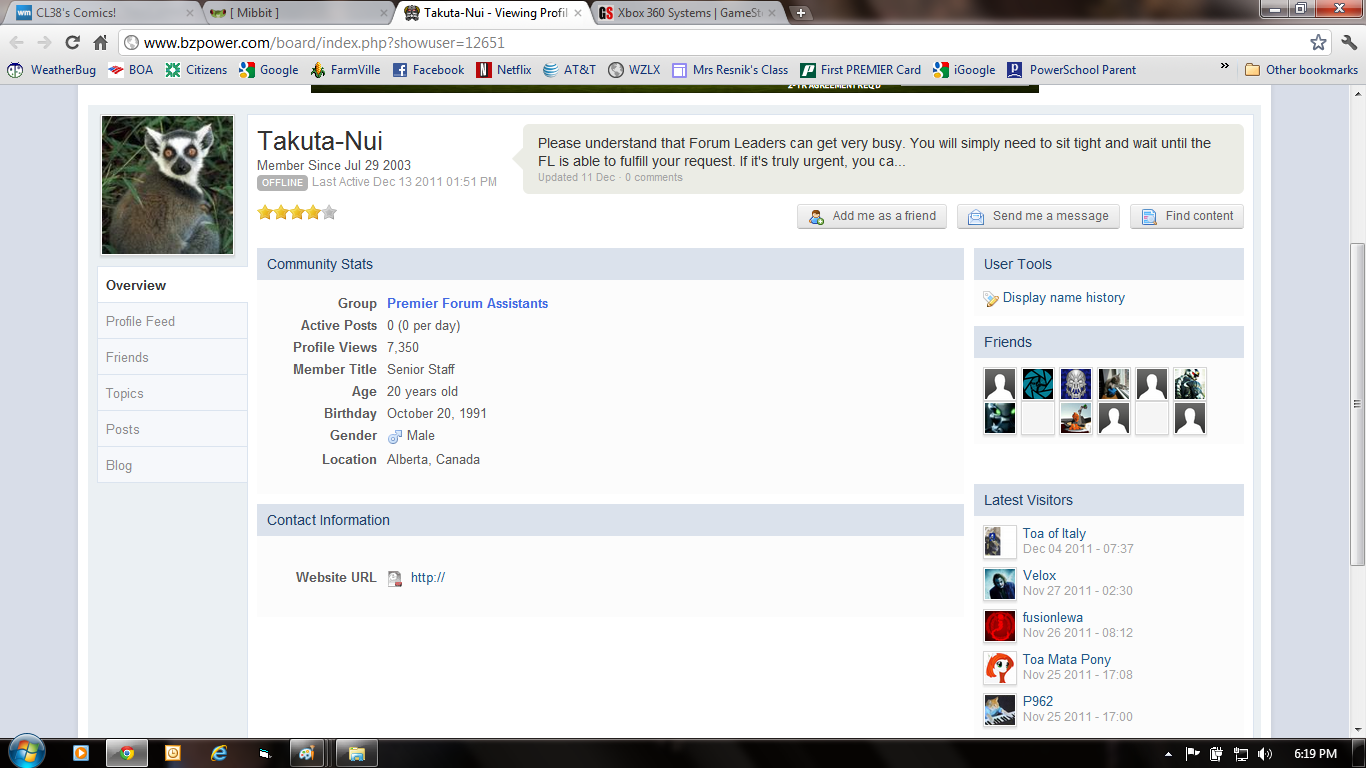
Task: Switch to the Xbox 360 Systems GameStop tab
Action: point(685,13)
